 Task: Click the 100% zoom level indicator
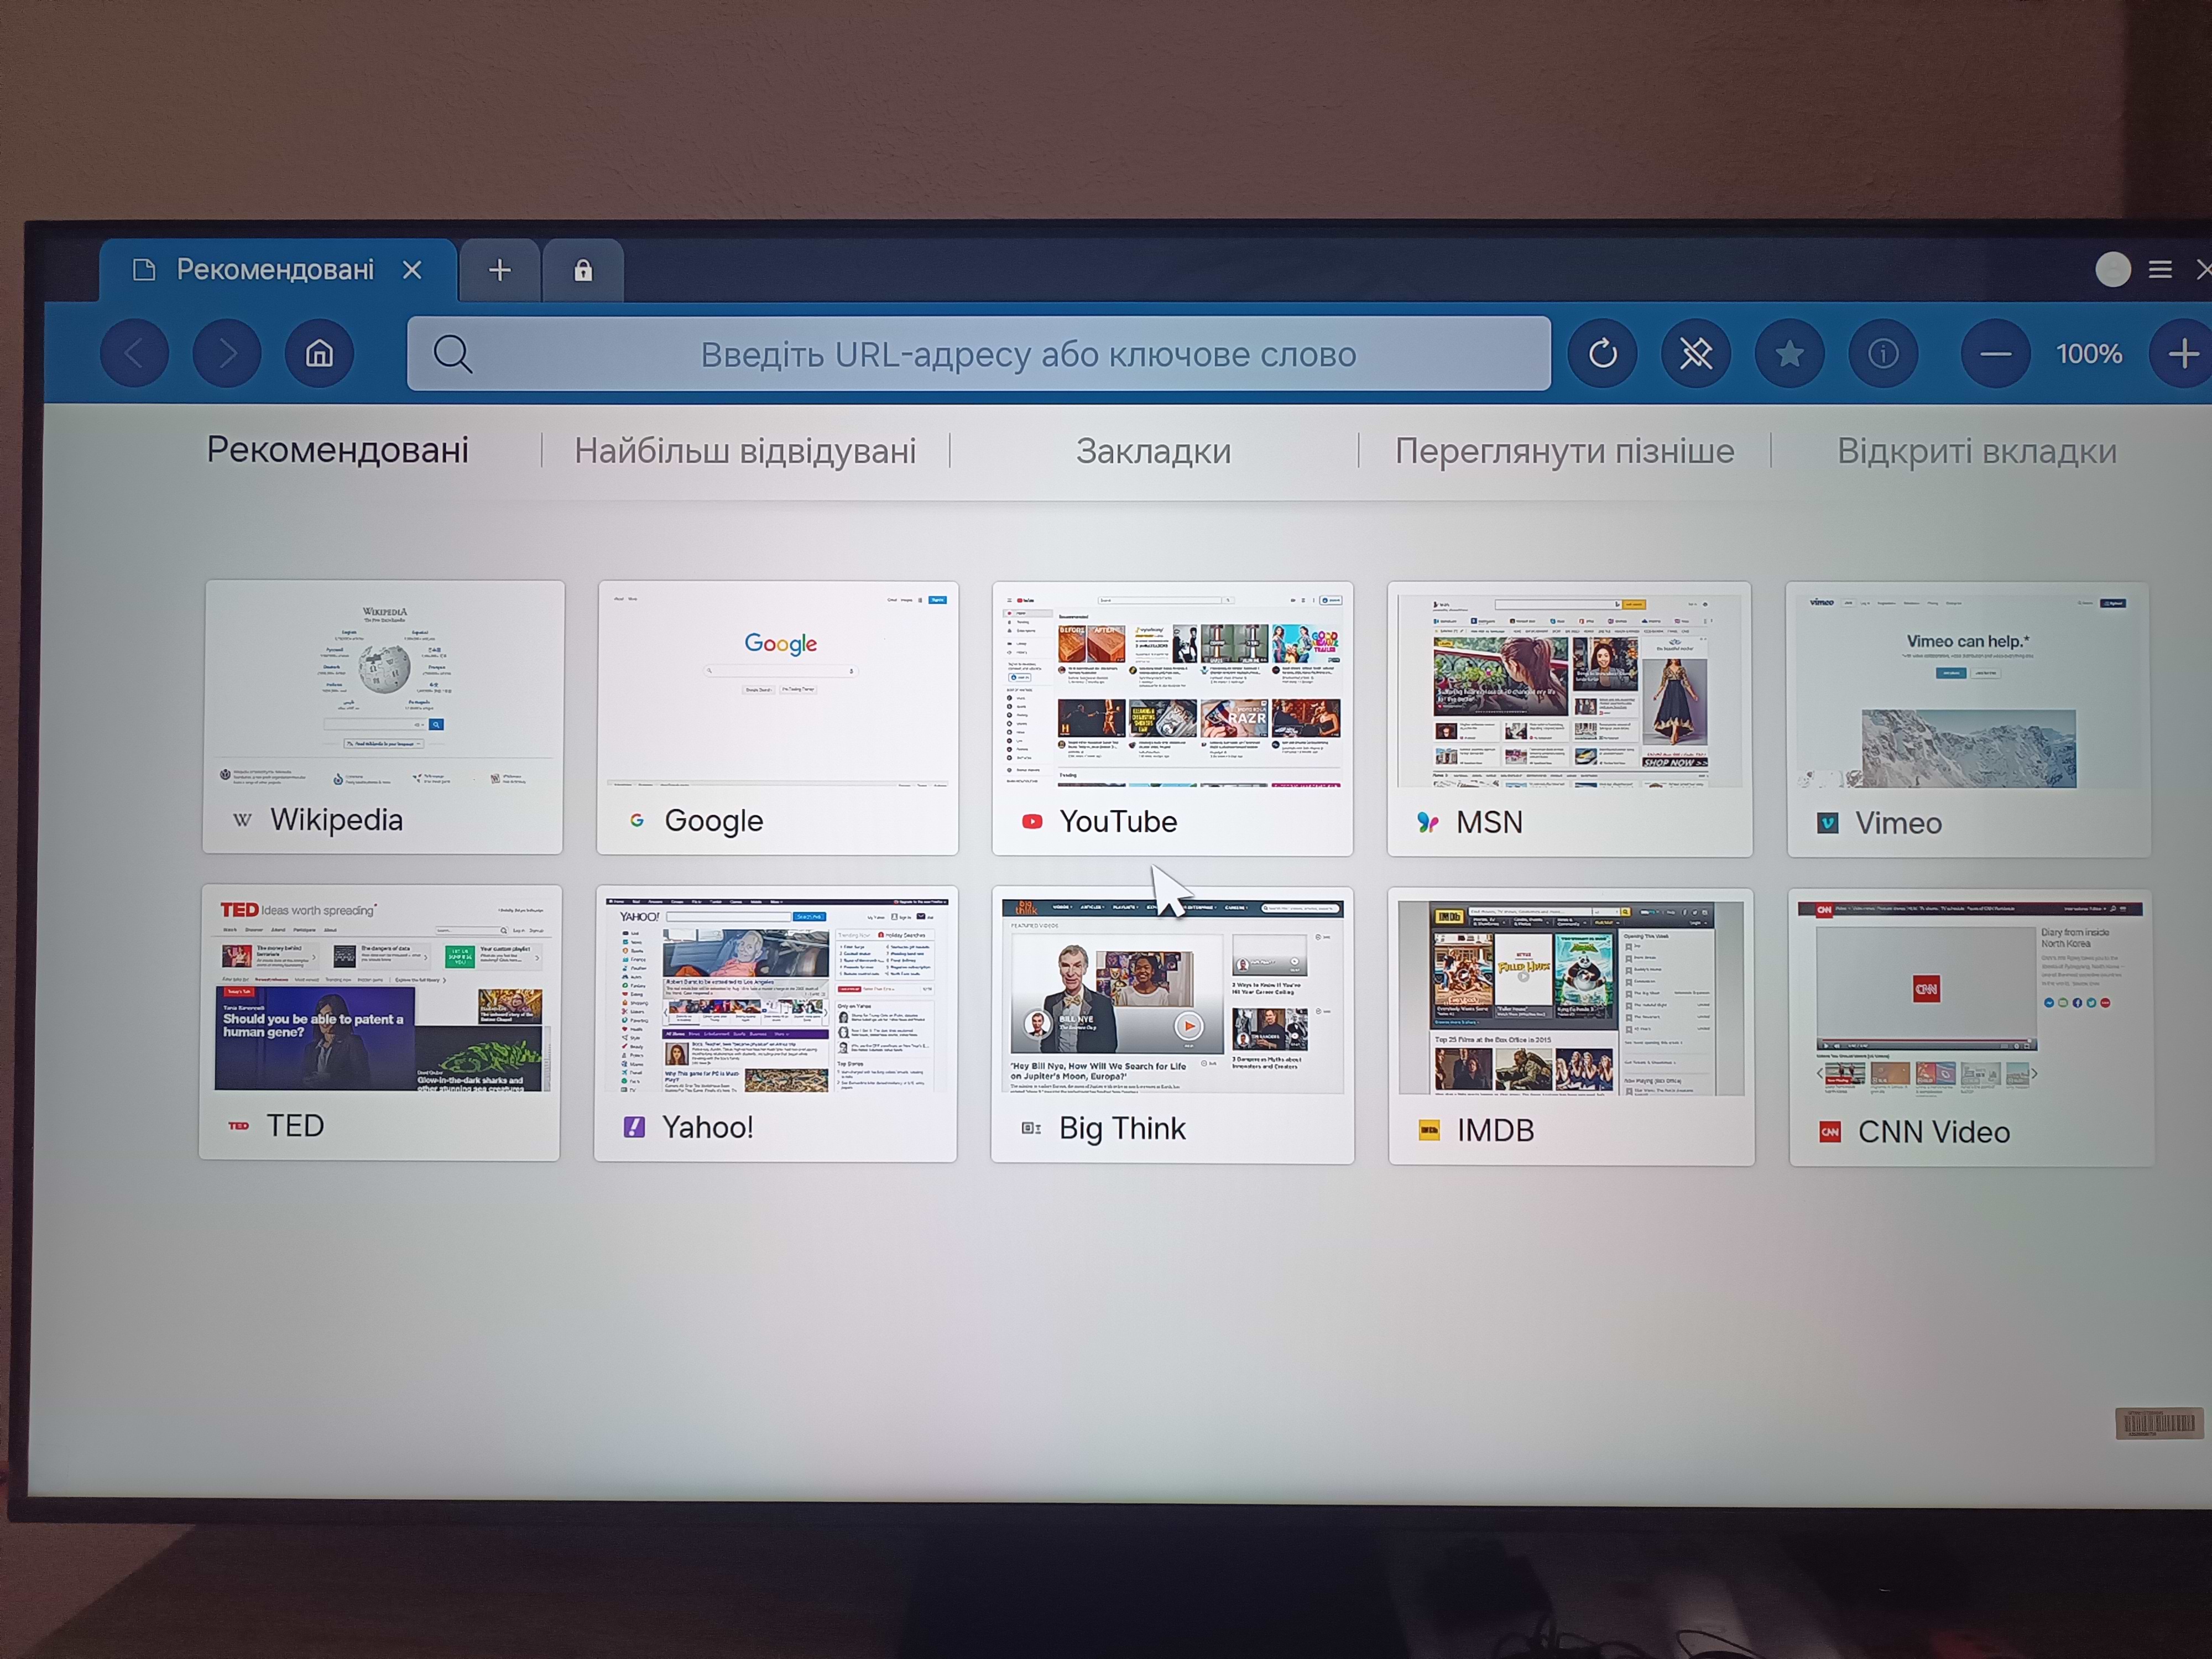(x=2089, y=354)
